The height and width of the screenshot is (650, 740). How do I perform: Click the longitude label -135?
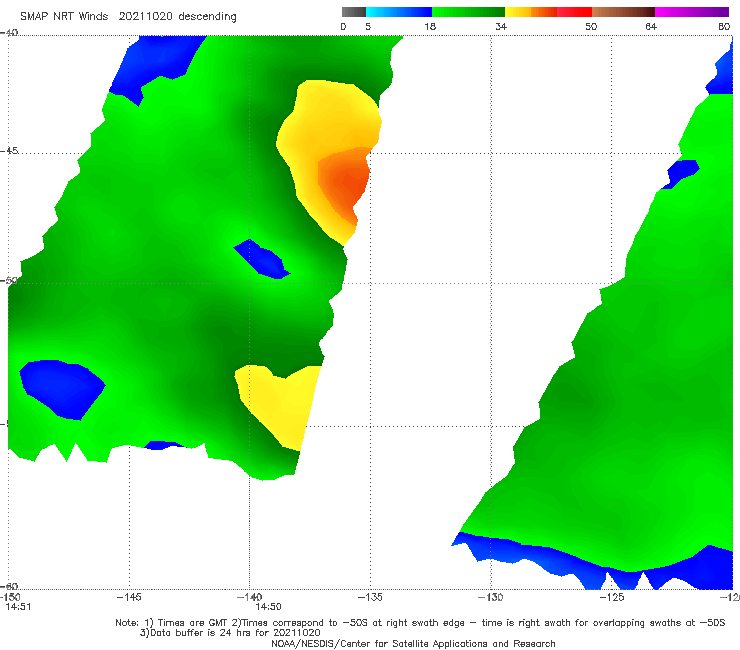(370, 597)
